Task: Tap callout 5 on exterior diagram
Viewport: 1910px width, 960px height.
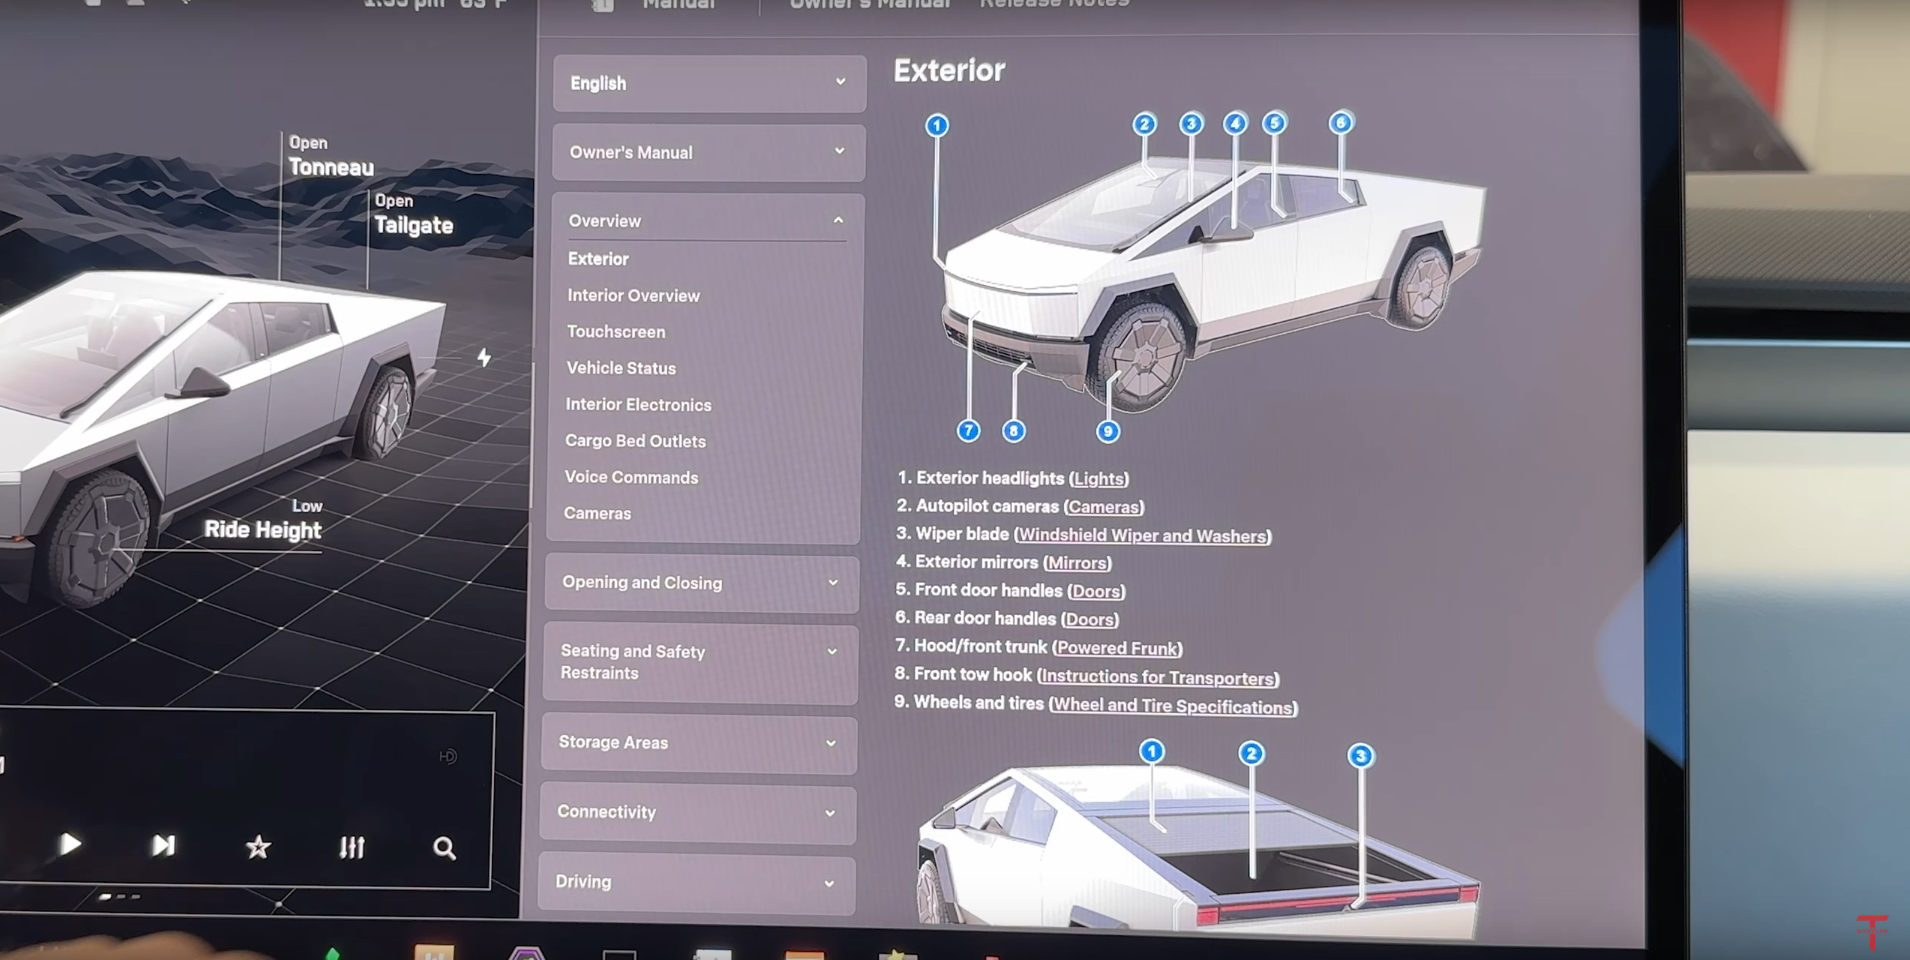Action: (1274, 123)
